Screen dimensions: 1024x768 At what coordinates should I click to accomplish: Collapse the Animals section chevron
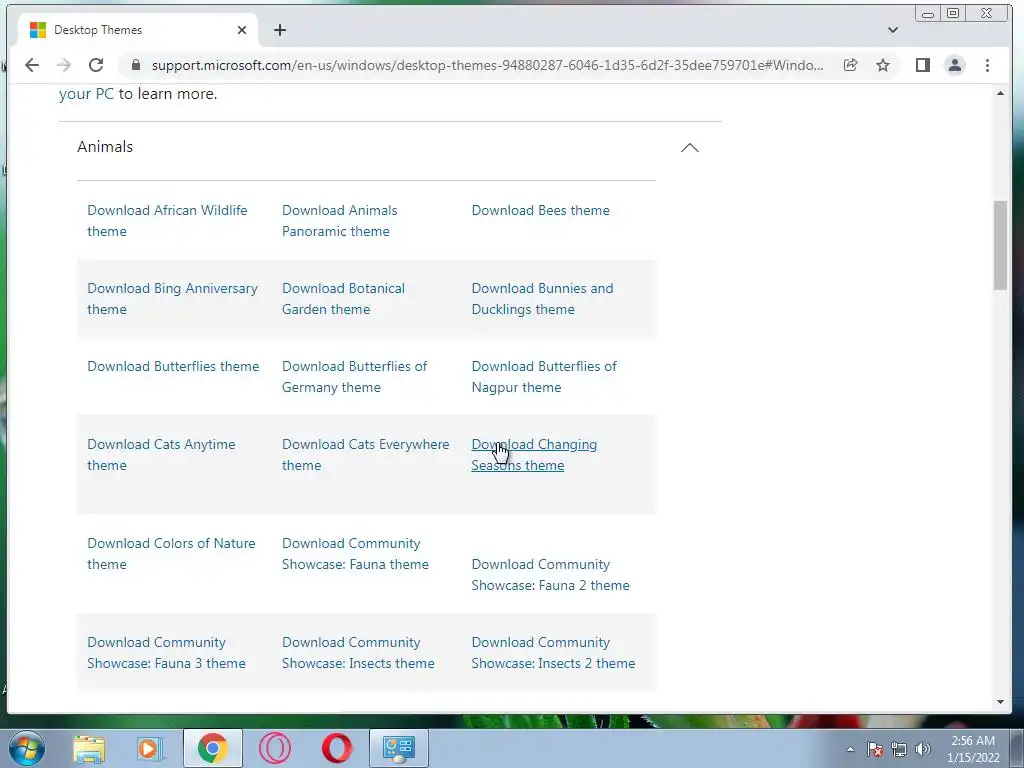[690, 147]
